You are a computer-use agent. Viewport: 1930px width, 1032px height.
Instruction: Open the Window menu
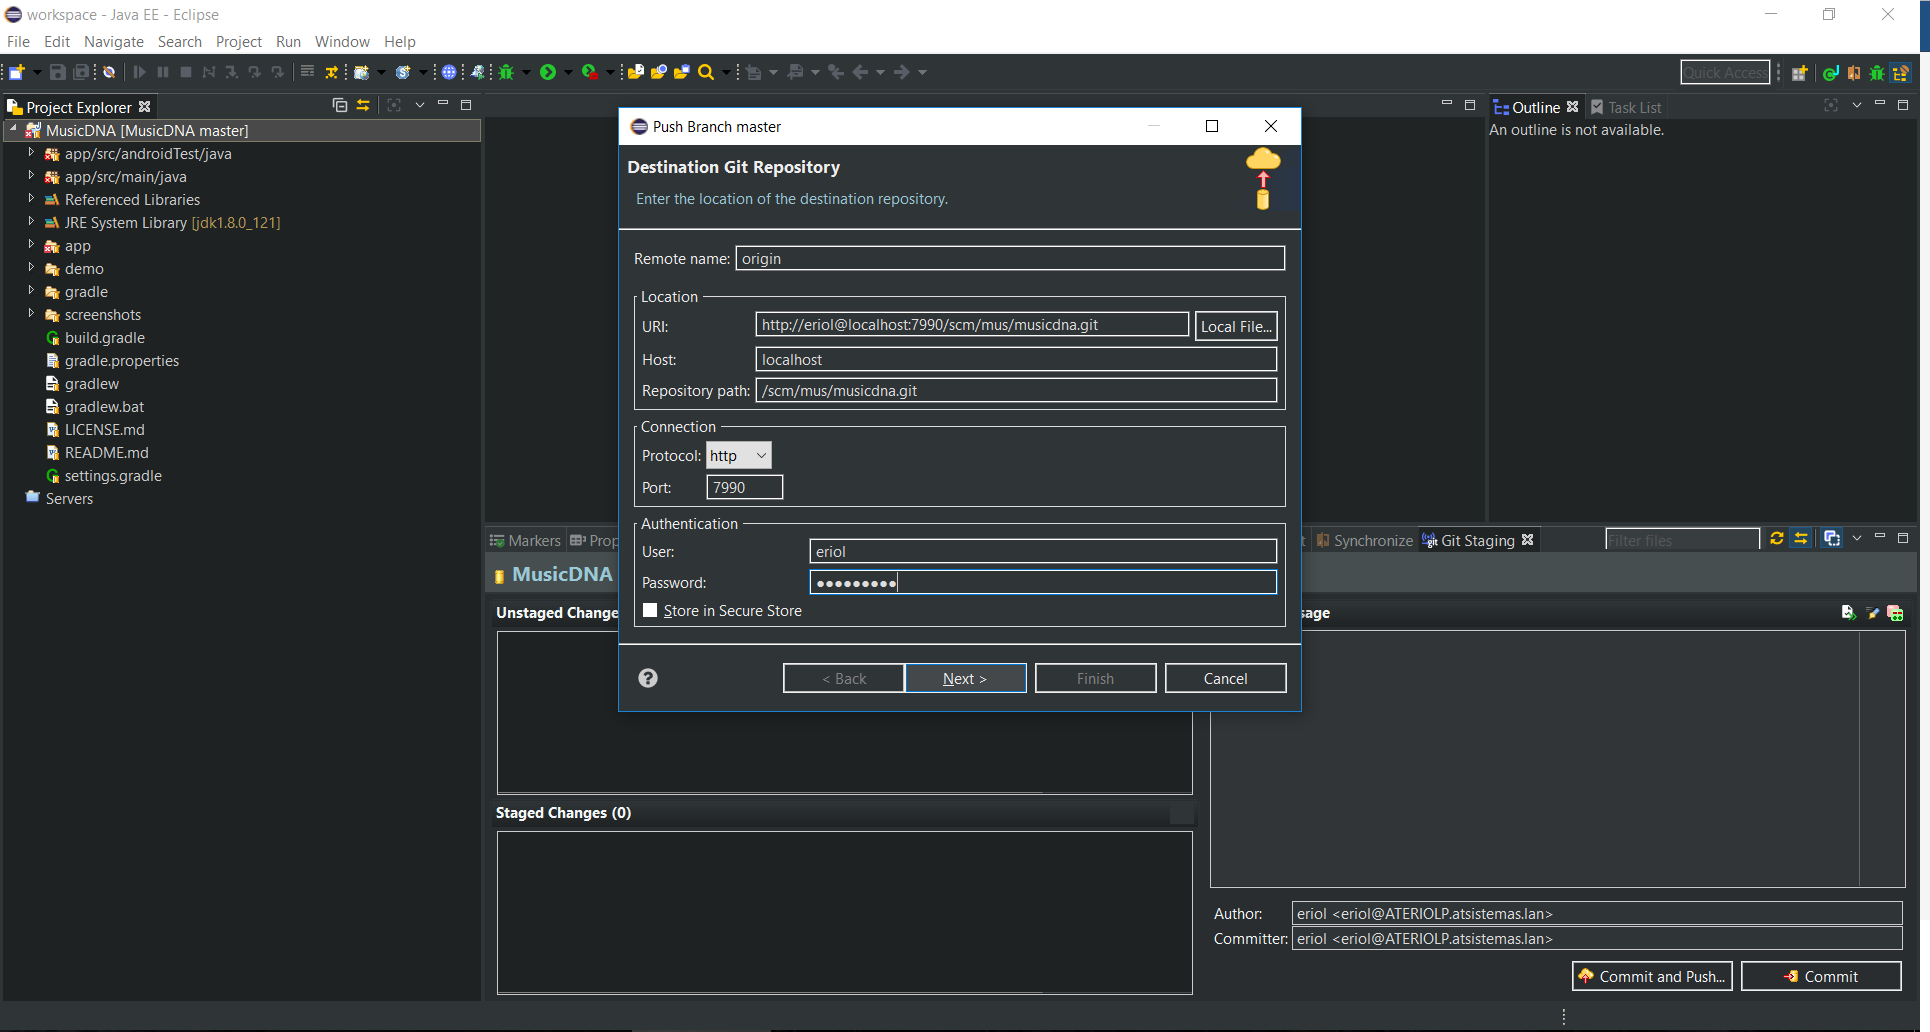point(342,42)
